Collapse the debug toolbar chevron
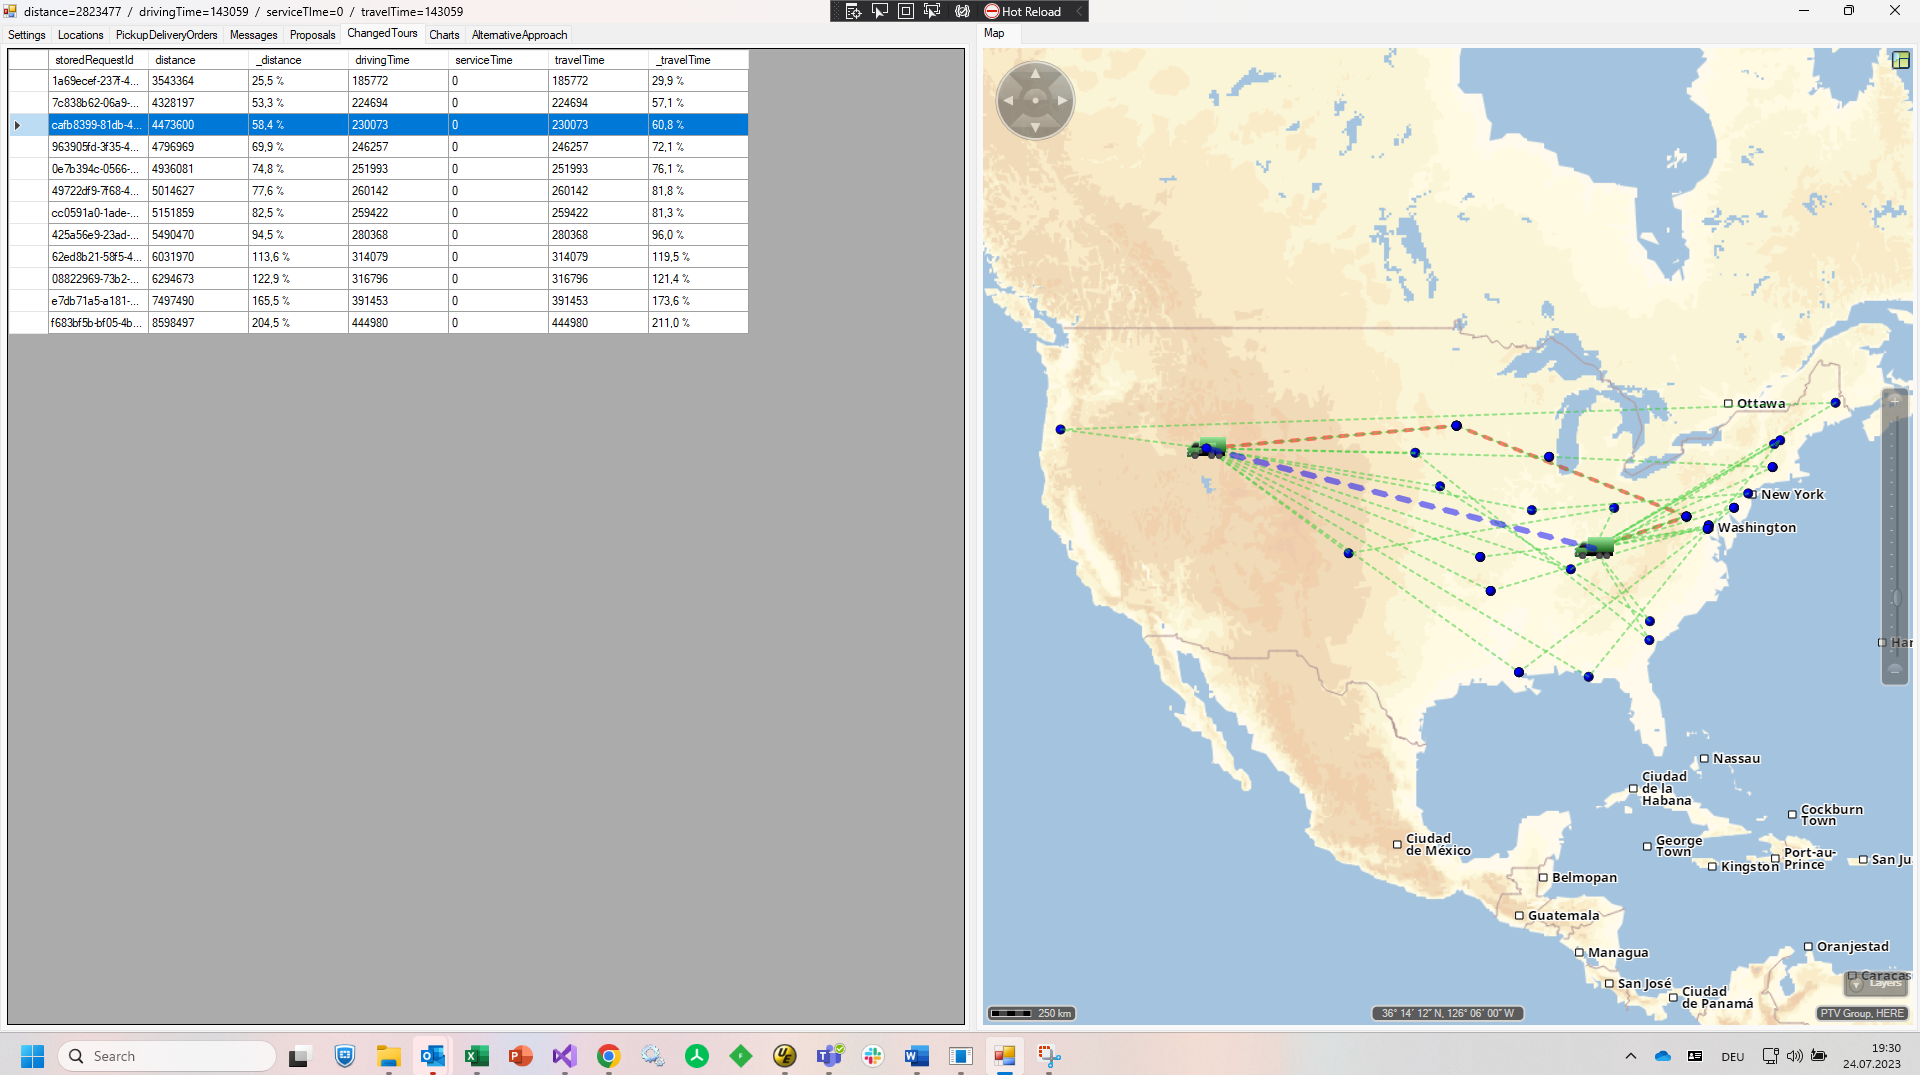This screenshot has width=1920, height=1075. tap(1078, 11)
